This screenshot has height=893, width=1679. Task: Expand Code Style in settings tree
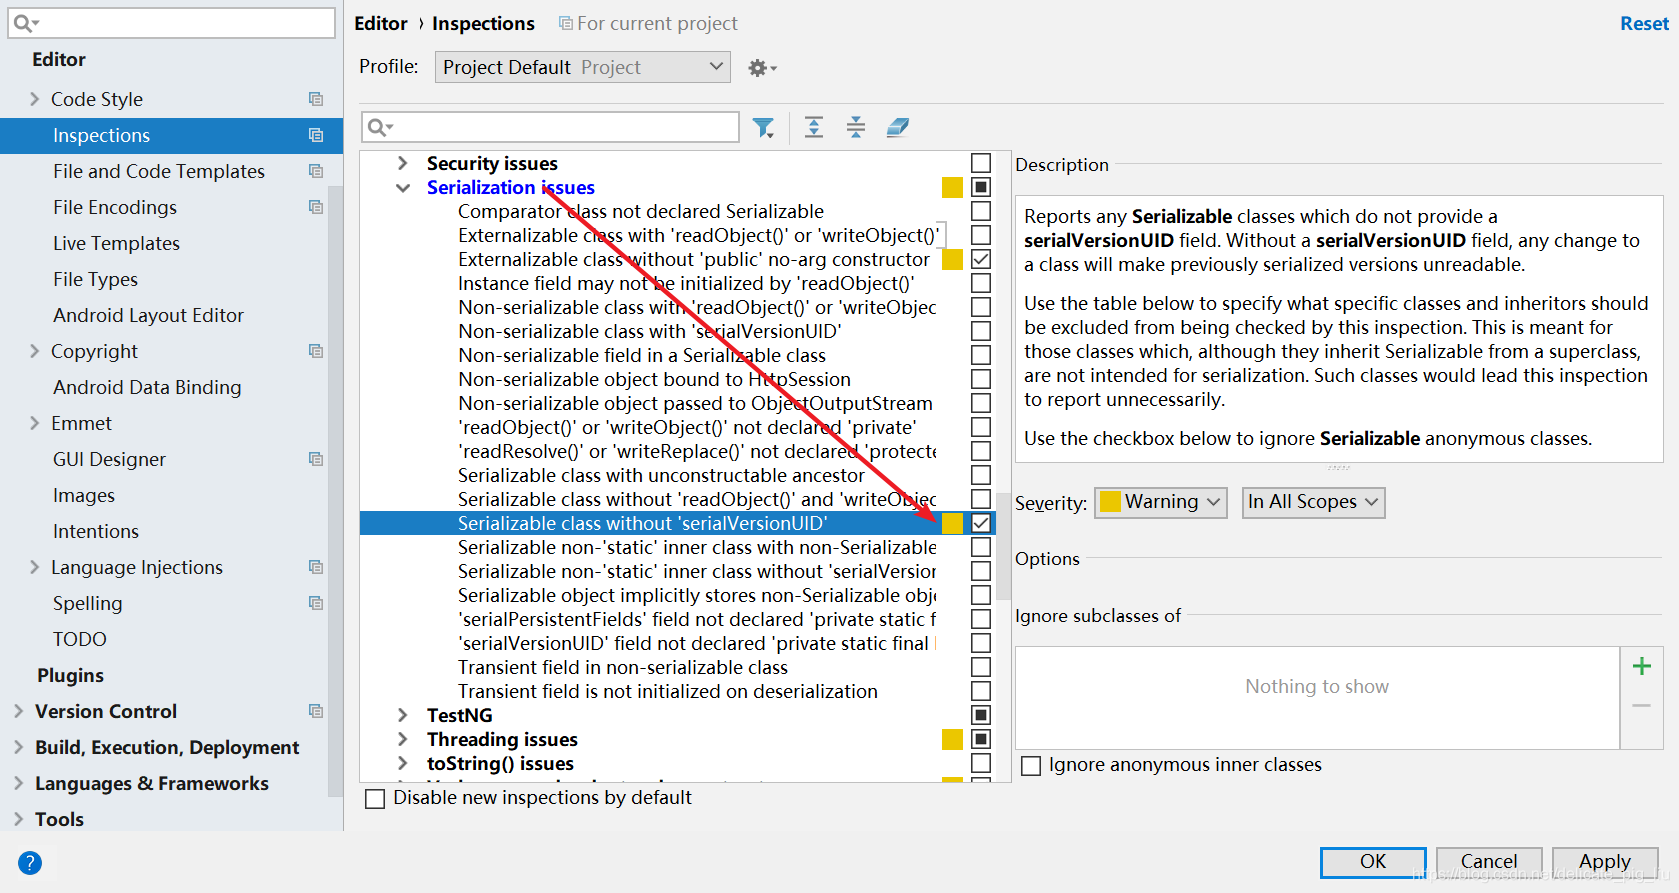tap(34, 99)
